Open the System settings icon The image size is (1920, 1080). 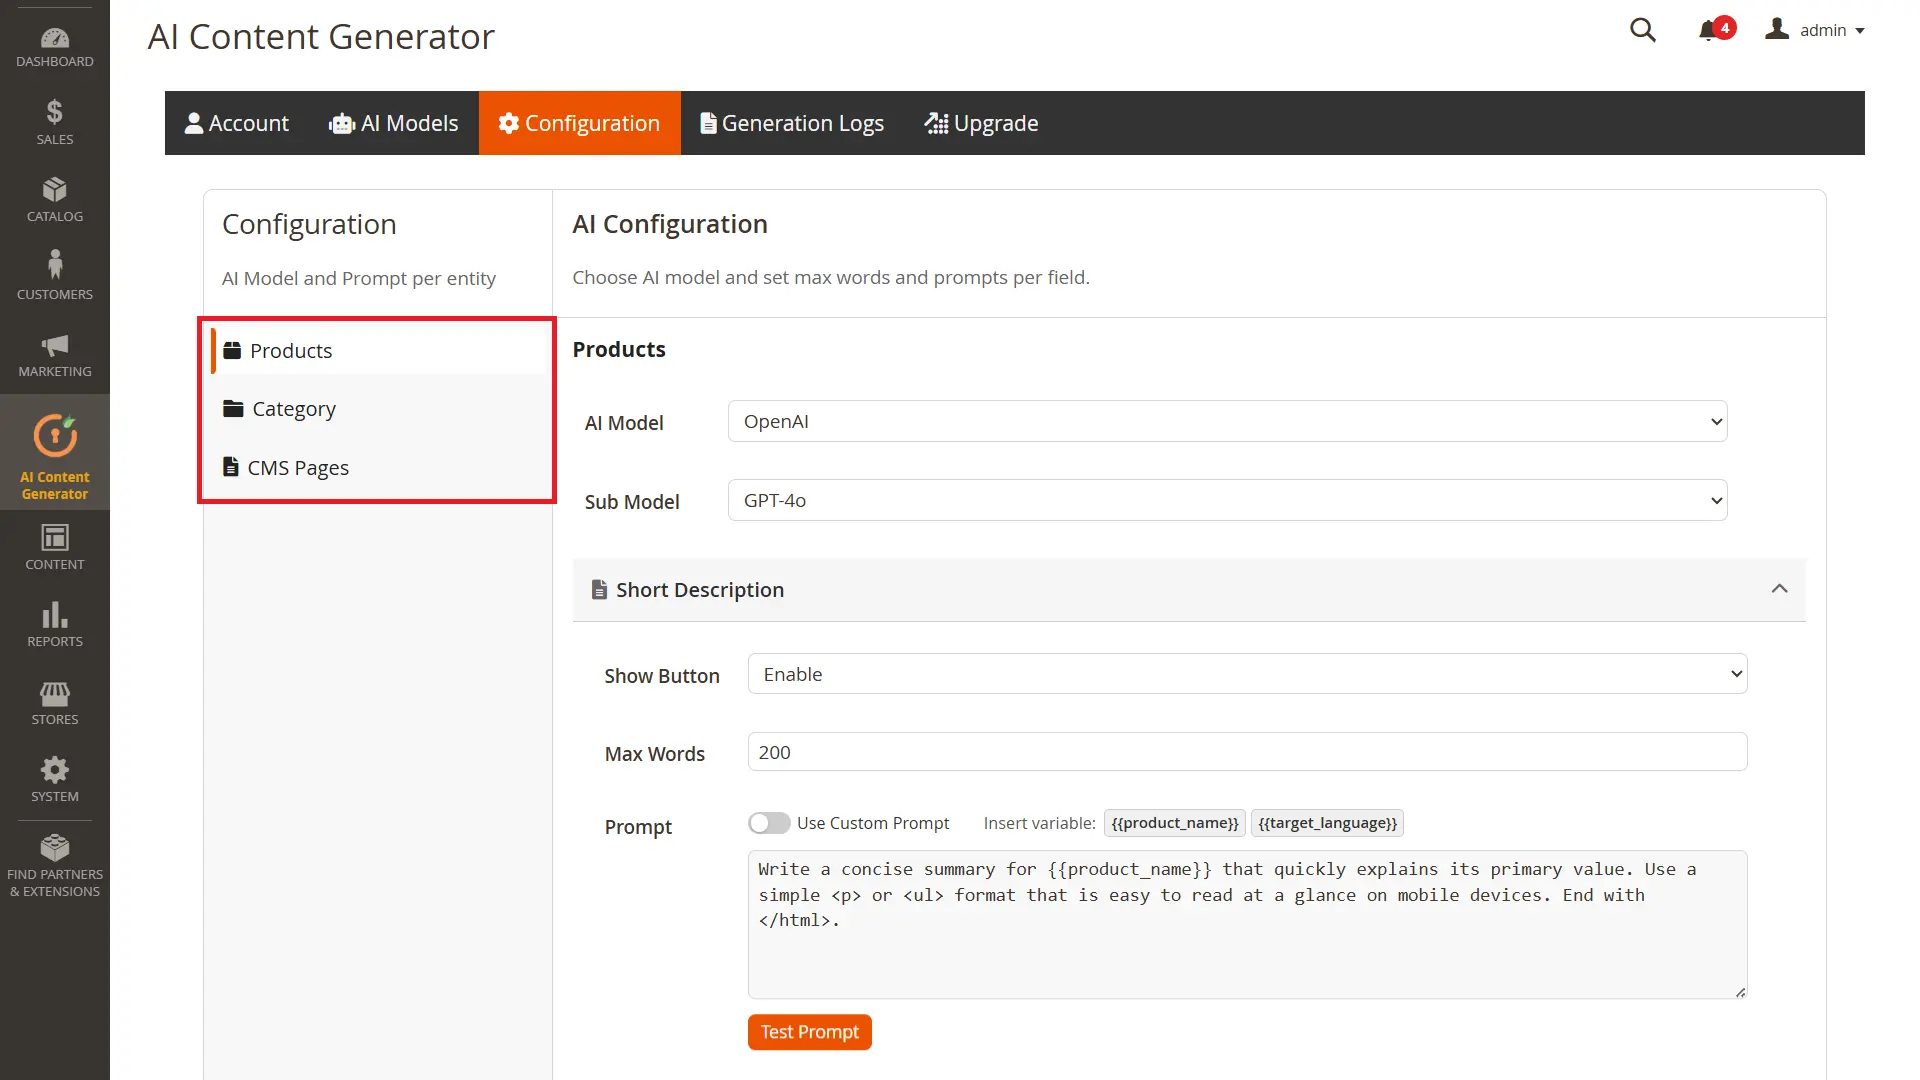pyautogui.click(x=54, y=778)
